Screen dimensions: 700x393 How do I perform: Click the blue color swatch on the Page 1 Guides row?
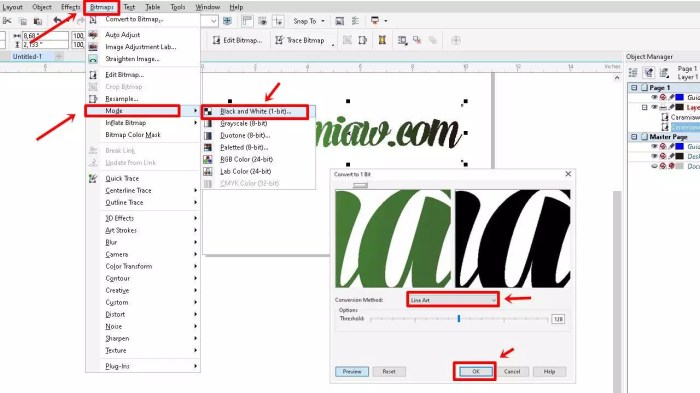[x=679, y=97]
